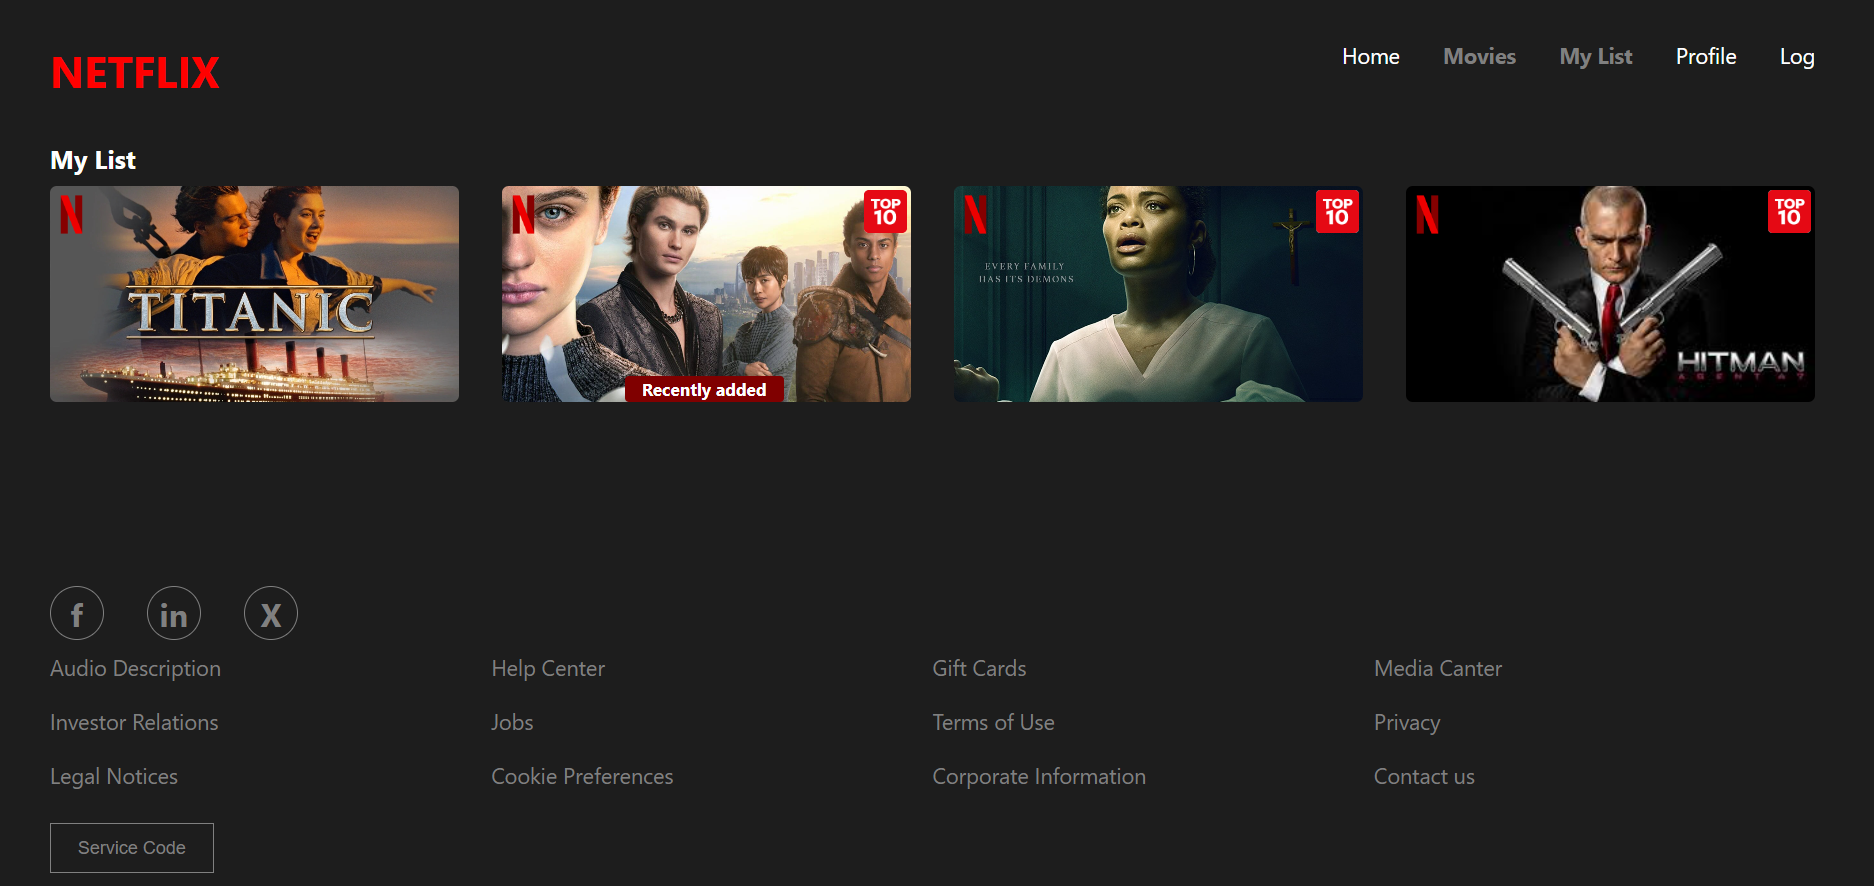Click the red NETFLIX logo
Screen dimensions: 1874x886
135,73
